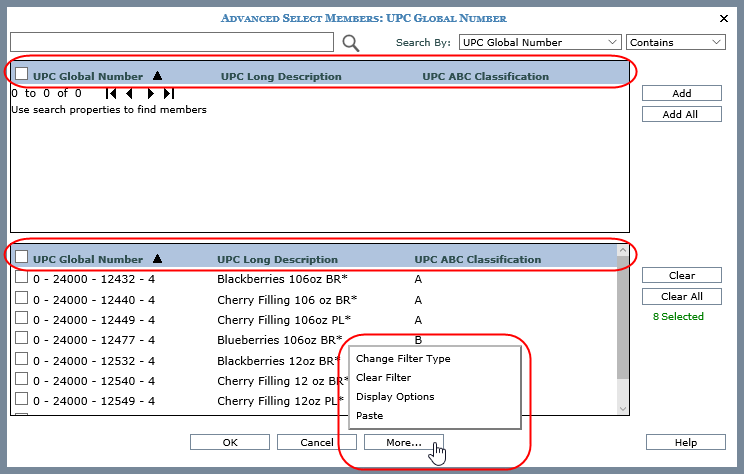
Task: Click into the search text field
Action: coord(172,42)
